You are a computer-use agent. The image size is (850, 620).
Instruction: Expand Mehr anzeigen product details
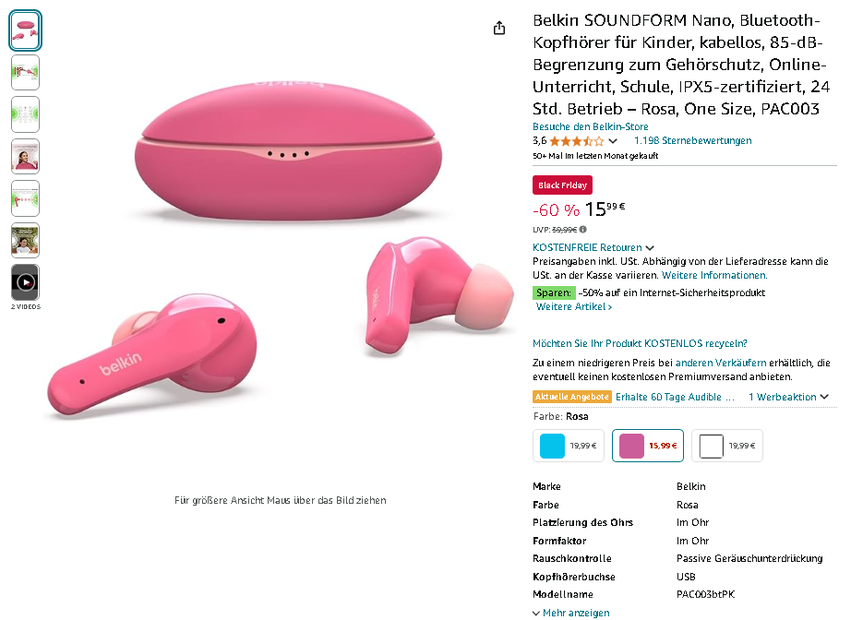point(571,613)
